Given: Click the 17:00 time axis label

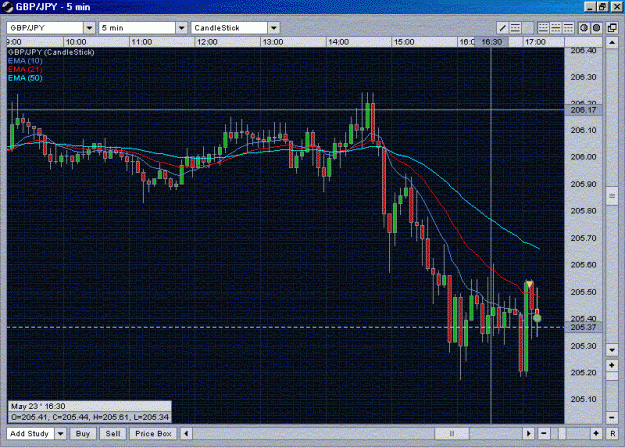Looking at the screenshot, I should (535, 42).
